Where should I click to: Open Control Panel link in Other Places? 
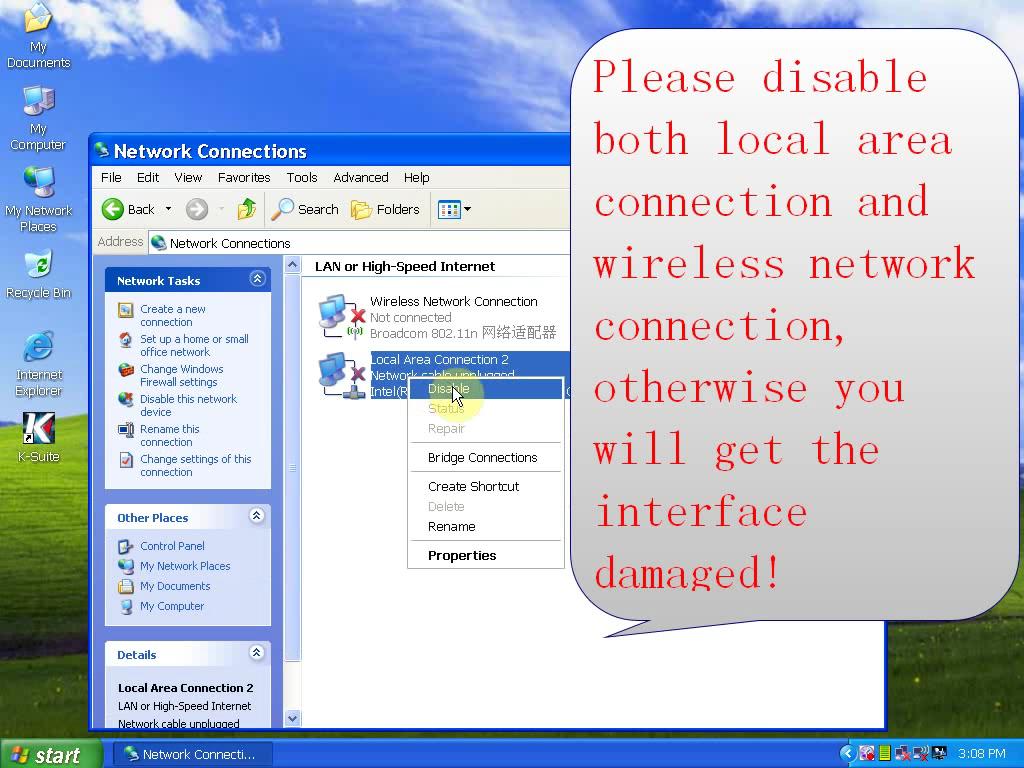click(x=172, y=546)
